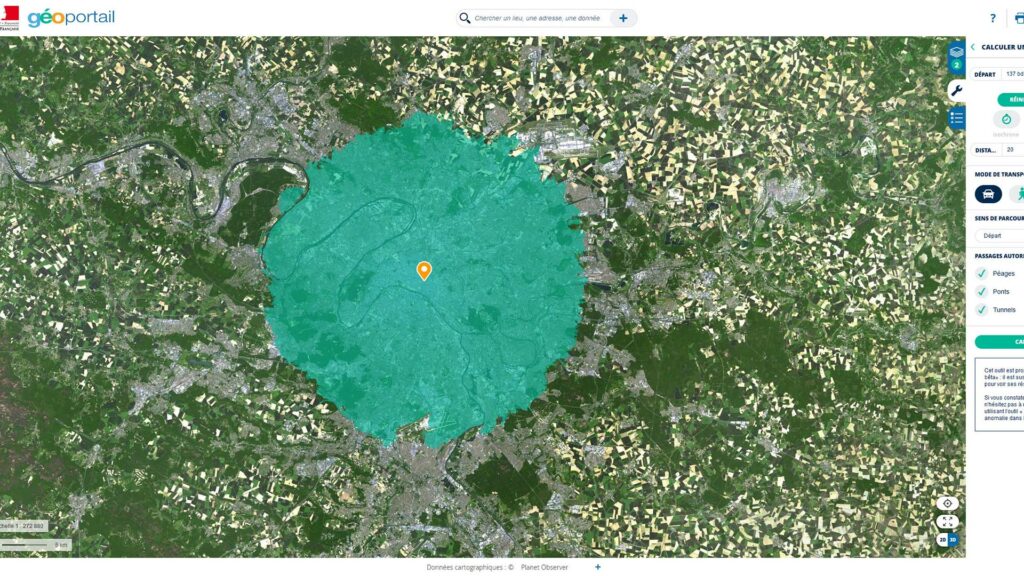Click the search field for a place or address
This screenshot has height=576, width=1024.
click(x=537, y=18)
